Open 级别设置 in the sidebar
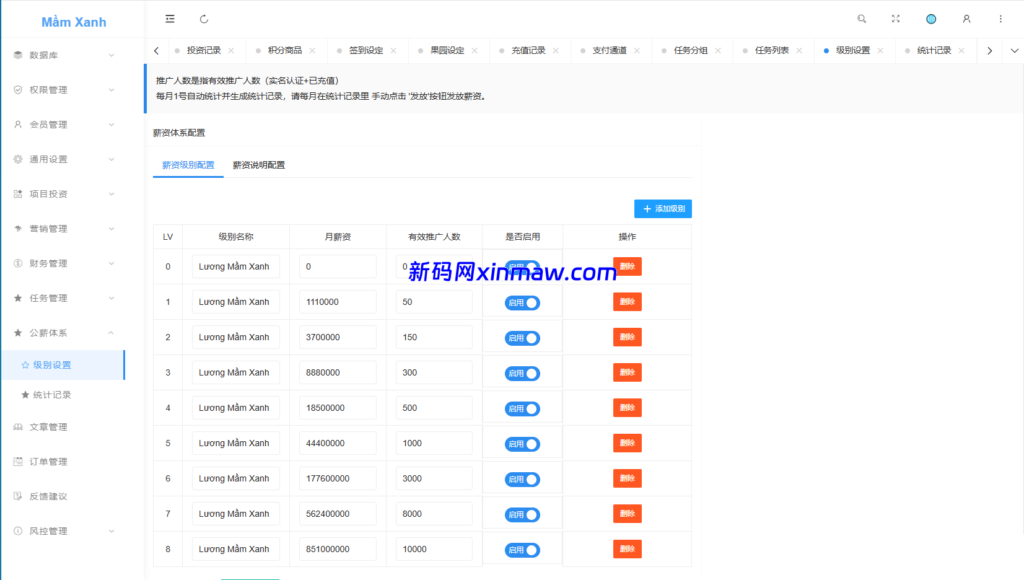Screen dimensions: 1024x580 click(x=64, y=364)
